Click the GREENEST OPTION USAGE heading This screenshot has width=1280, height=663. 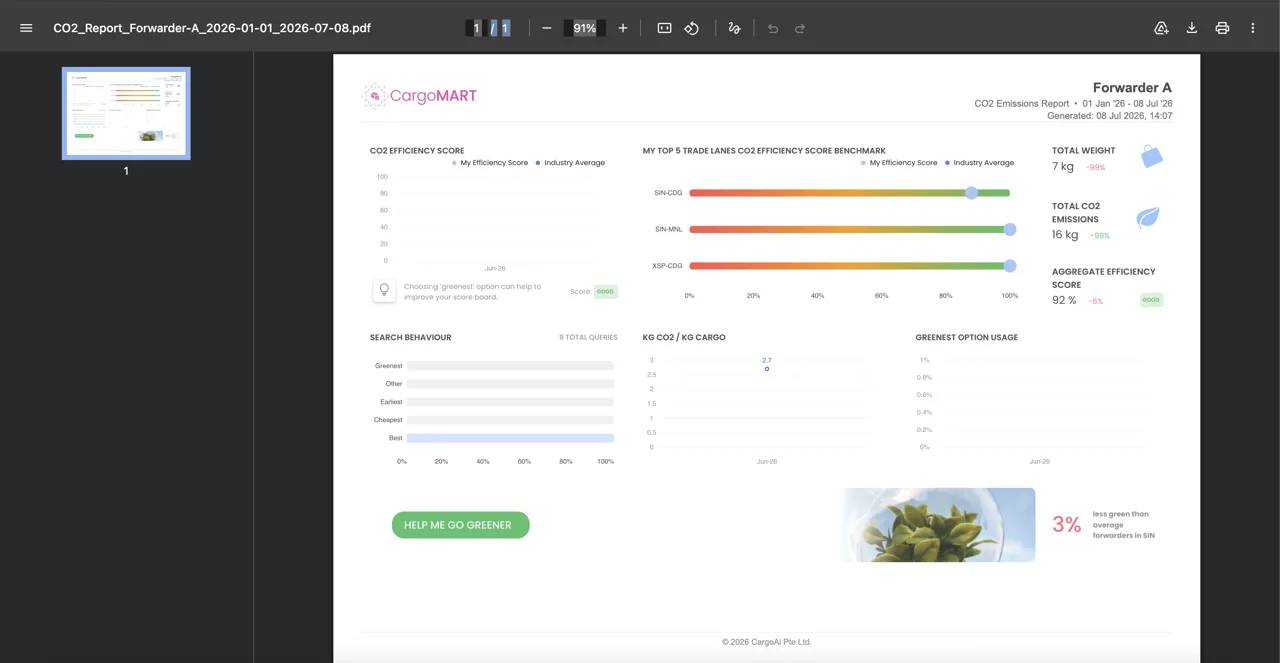click(967, 337)
